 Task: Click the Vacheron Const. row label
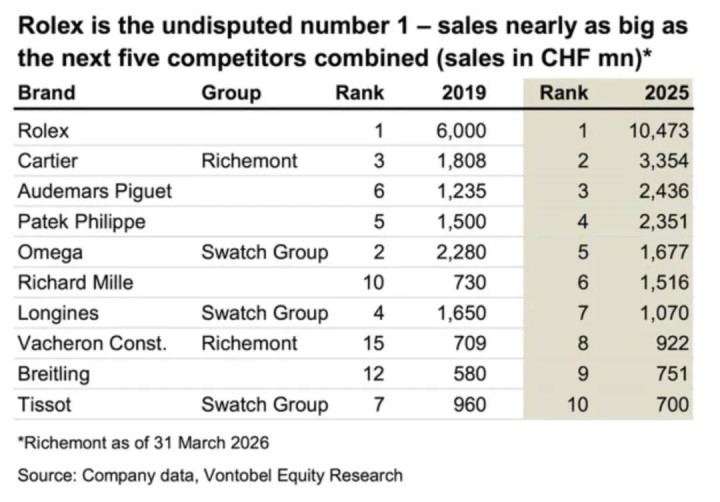click(x=92, y=343)
